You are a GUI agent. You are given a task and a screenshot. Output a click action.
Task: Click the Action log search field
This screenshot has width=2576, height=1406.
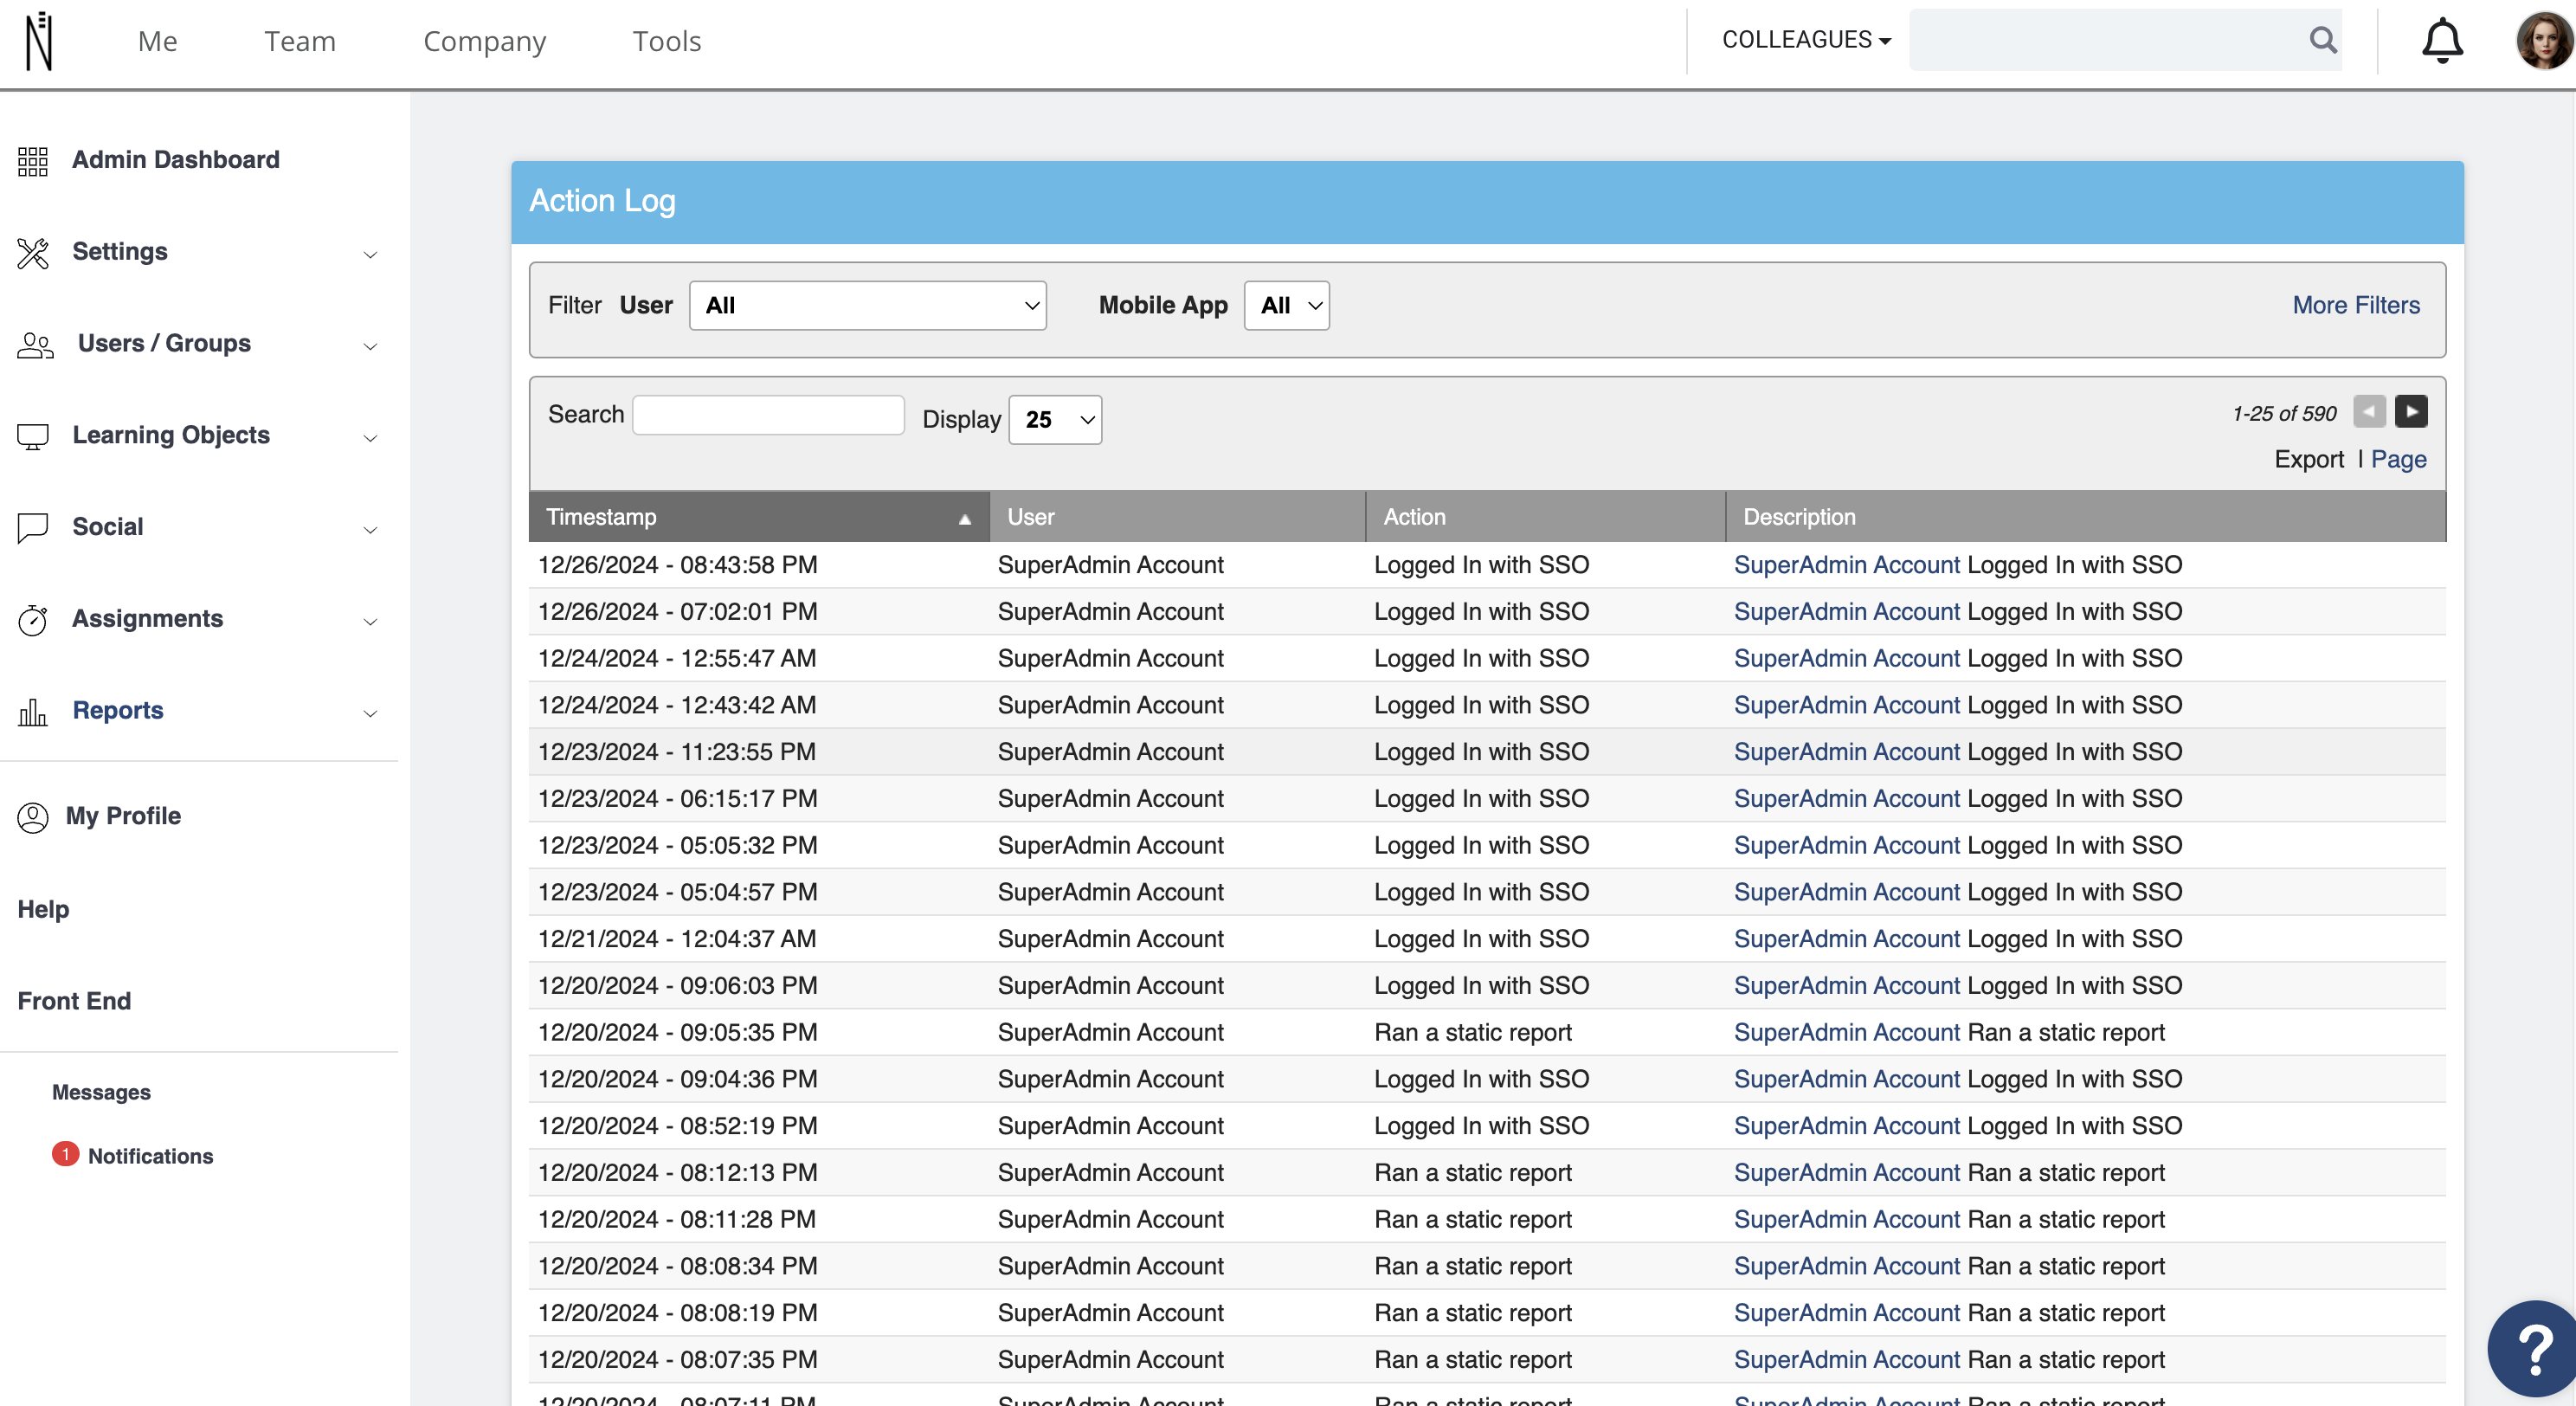[768, 414]
